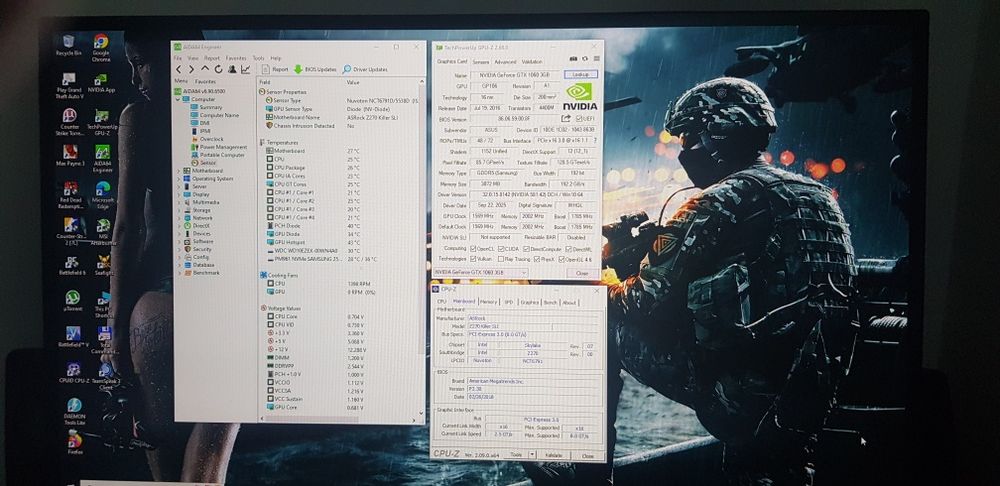Click the GPU-Z refresh icon
Image resolution: width=1000 pixels, height=486 pixels.
point(584,59)
